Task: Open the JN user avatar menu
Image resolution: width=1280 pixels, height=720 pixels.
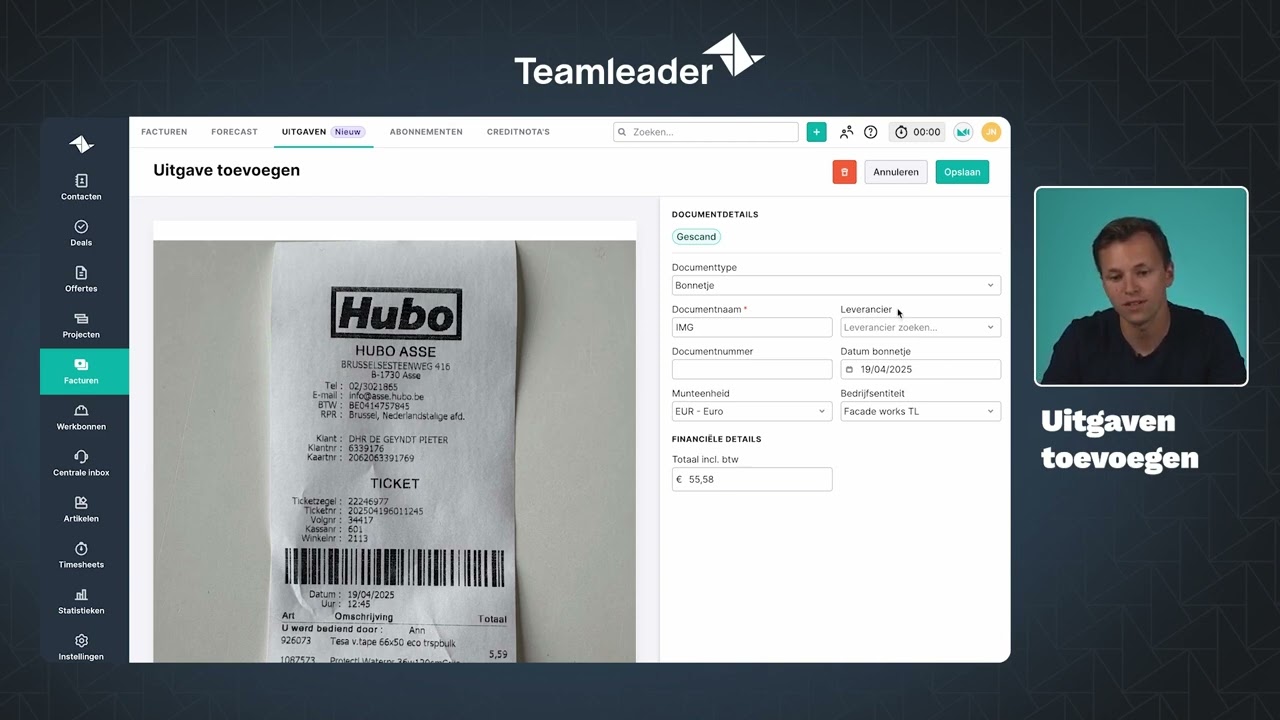Action: point(991,132)
